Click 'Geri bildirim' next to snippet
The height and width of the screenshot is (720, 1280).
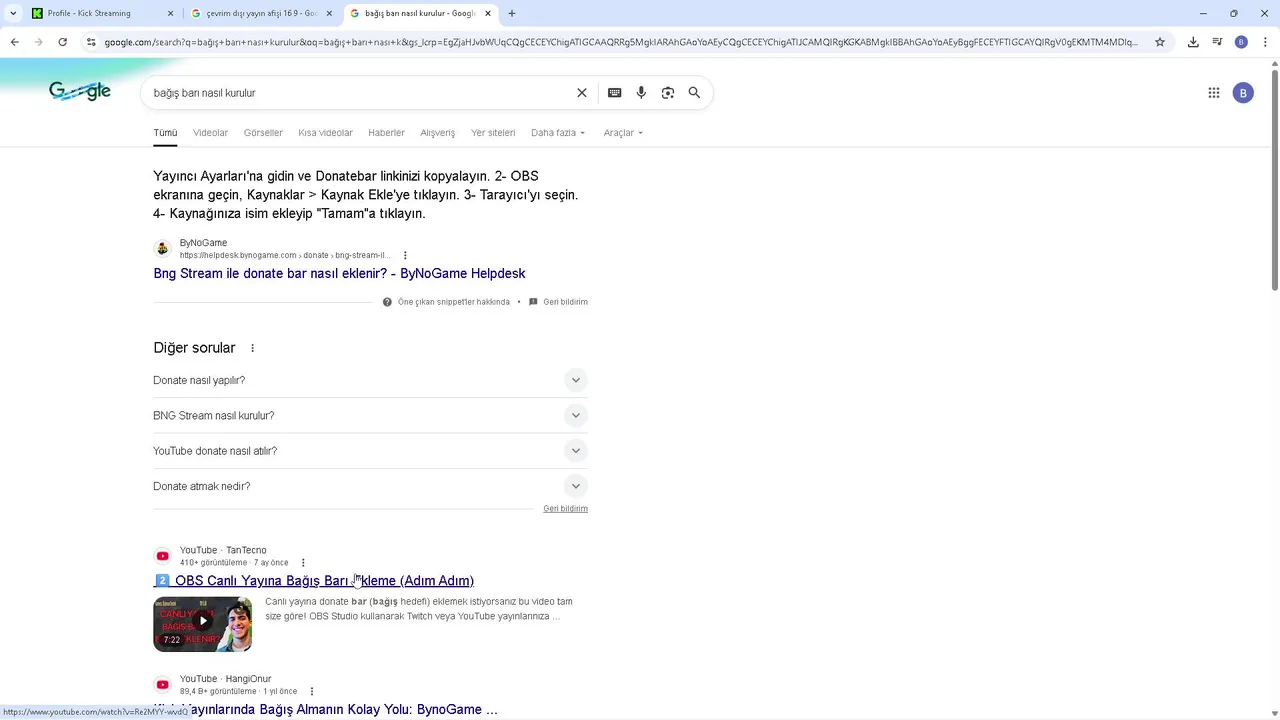click(565, 302)
